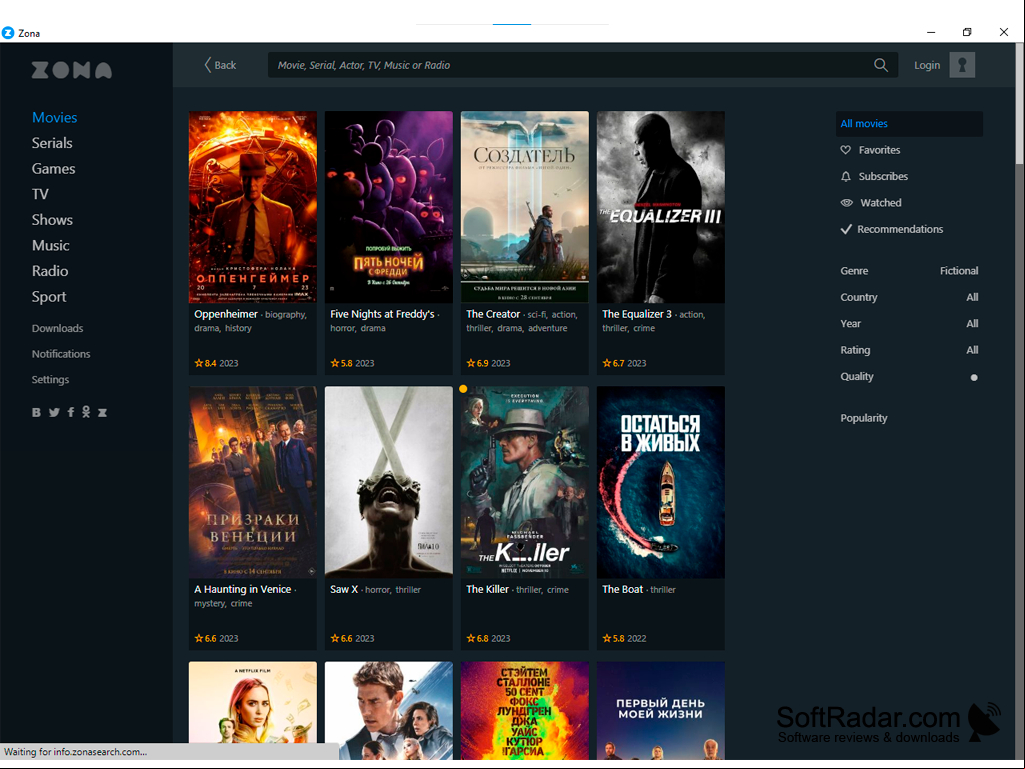1025x769 pixels.
Task: Click The Creator title text
Action: click(493, 314)
